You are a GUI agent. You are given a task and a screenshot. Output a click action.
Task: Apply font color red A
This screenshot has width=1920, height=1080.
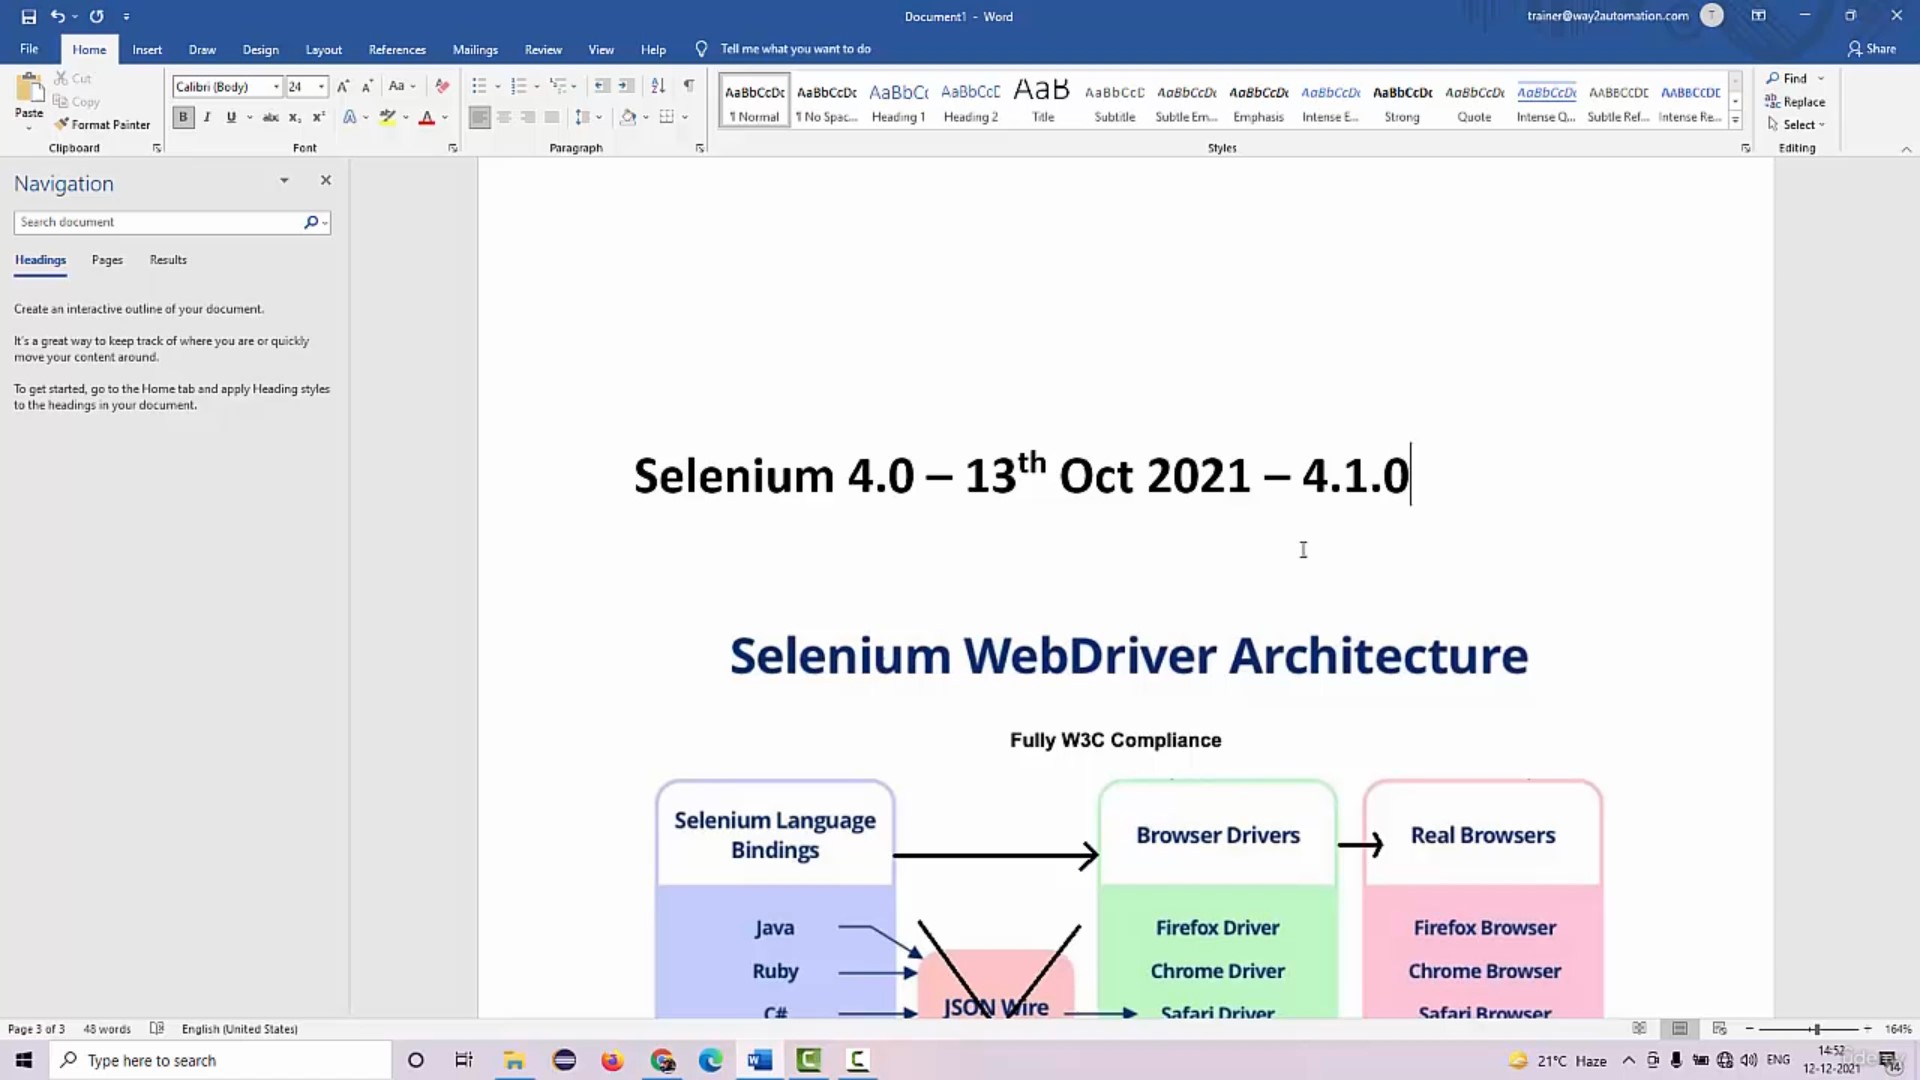[x=427, y=117]
